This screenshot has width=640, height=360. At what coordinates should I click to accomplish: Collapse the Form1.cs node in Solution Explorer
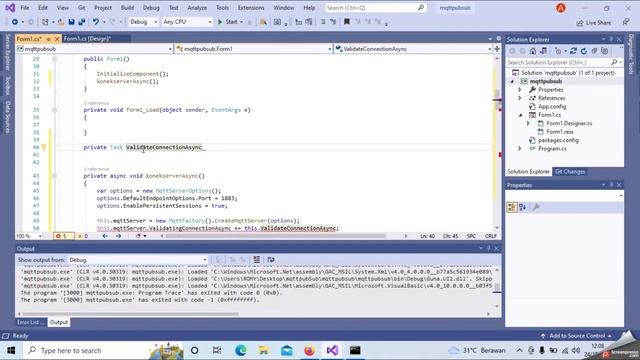[x=520, y=115]
